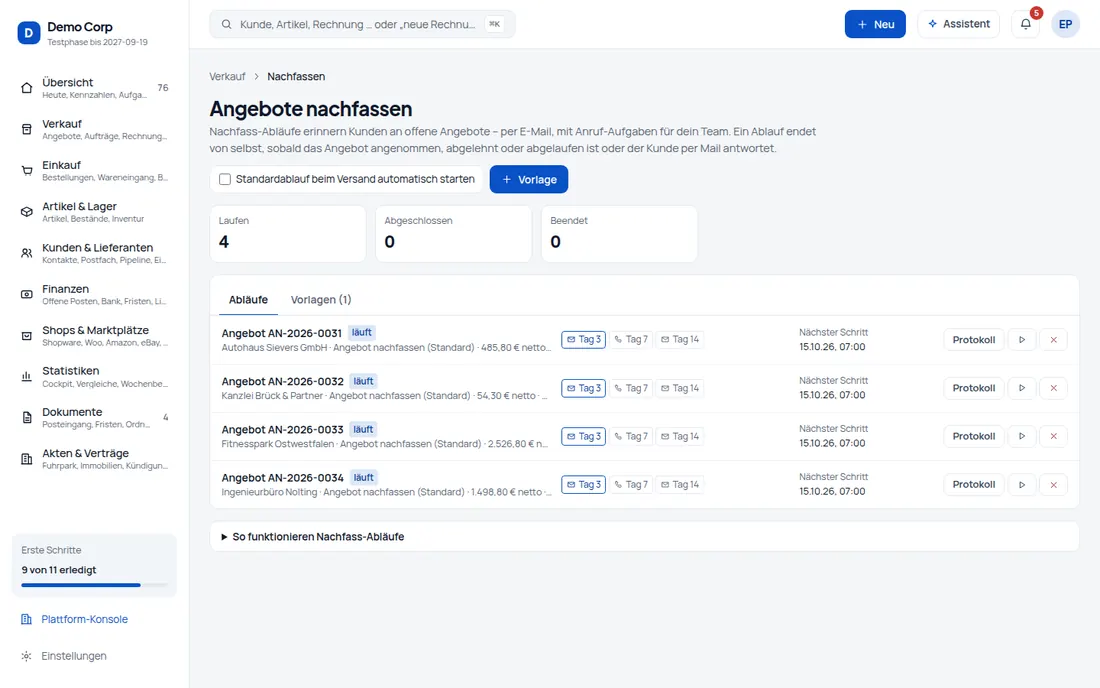Open the Verkauf sidebar icon
This screenshot has height=688, width=1100.
[x=27, y=129]
